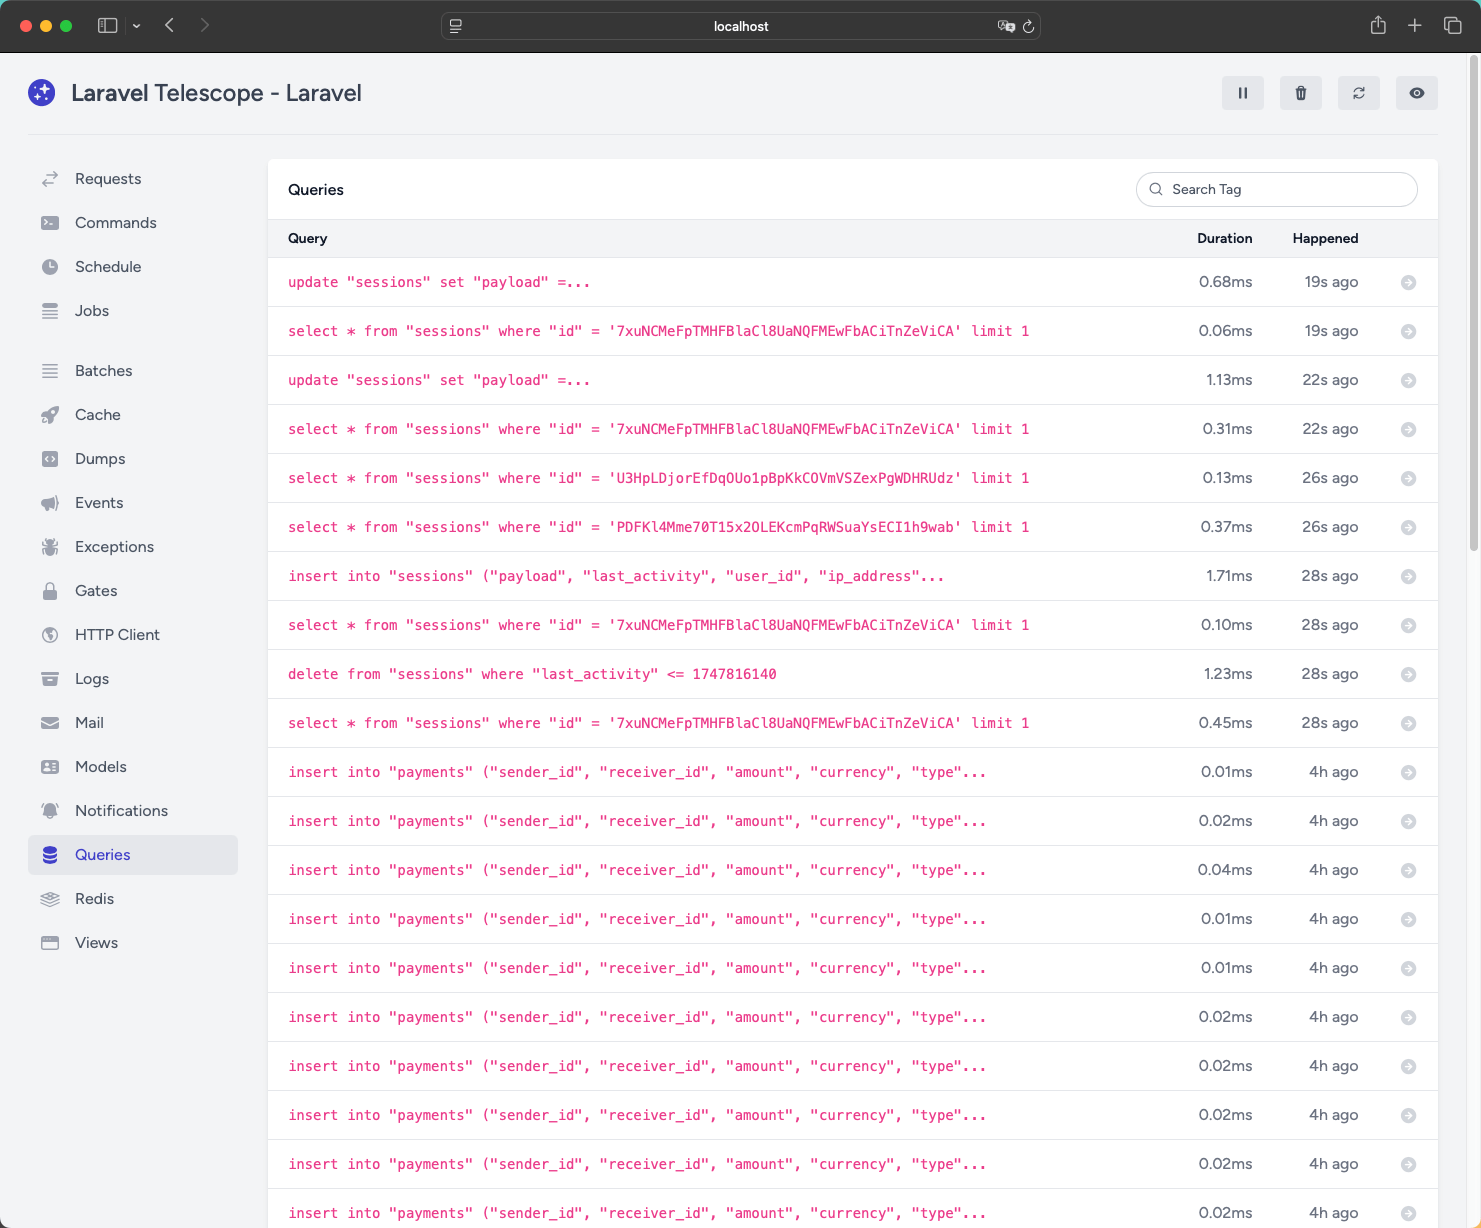Open details arrow for the 0.04ms payments insert
Viewport: 1481px width, 1228px height.
click(x=1408, y=871)
